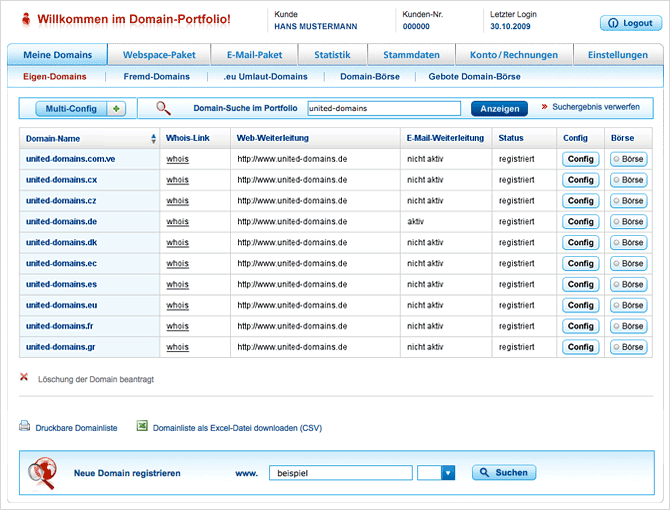Toggle Börse for united-domains.eu
This screenshot has height=510, width=670.
tap(629, 305)
